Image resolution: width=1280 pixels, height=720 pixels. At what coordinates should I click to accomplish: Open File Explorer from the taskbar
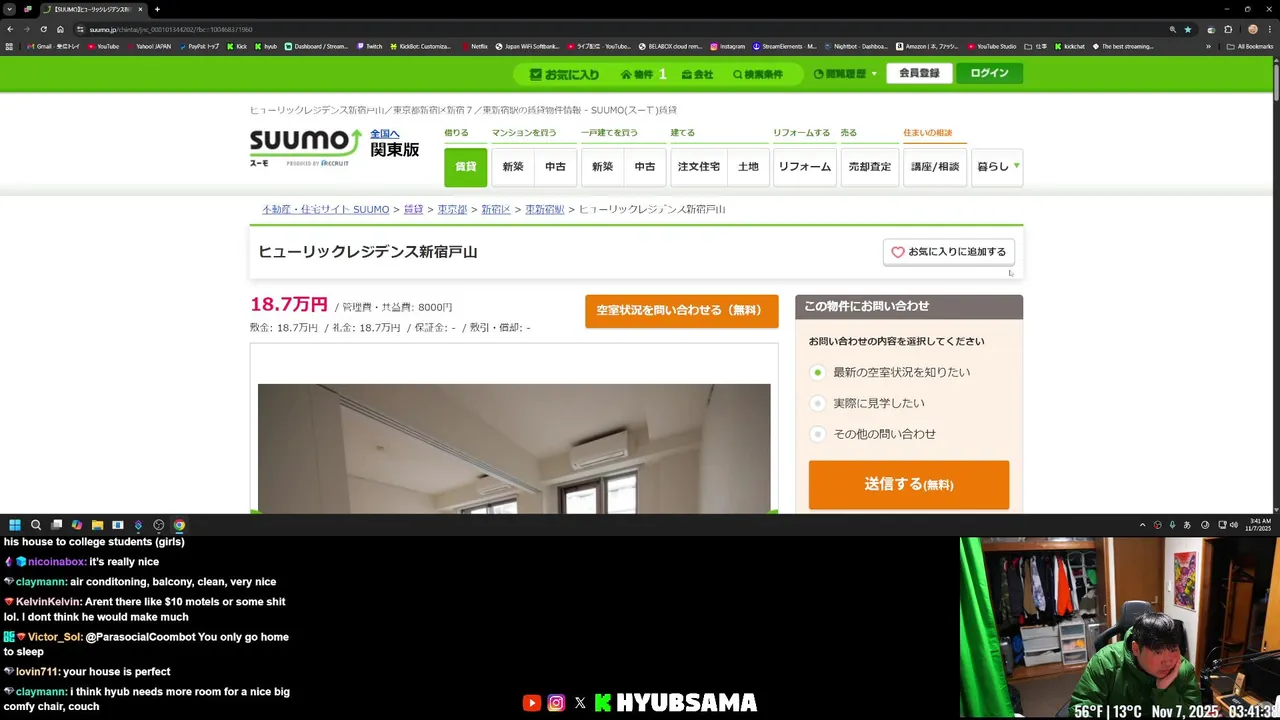coord(97,525)
